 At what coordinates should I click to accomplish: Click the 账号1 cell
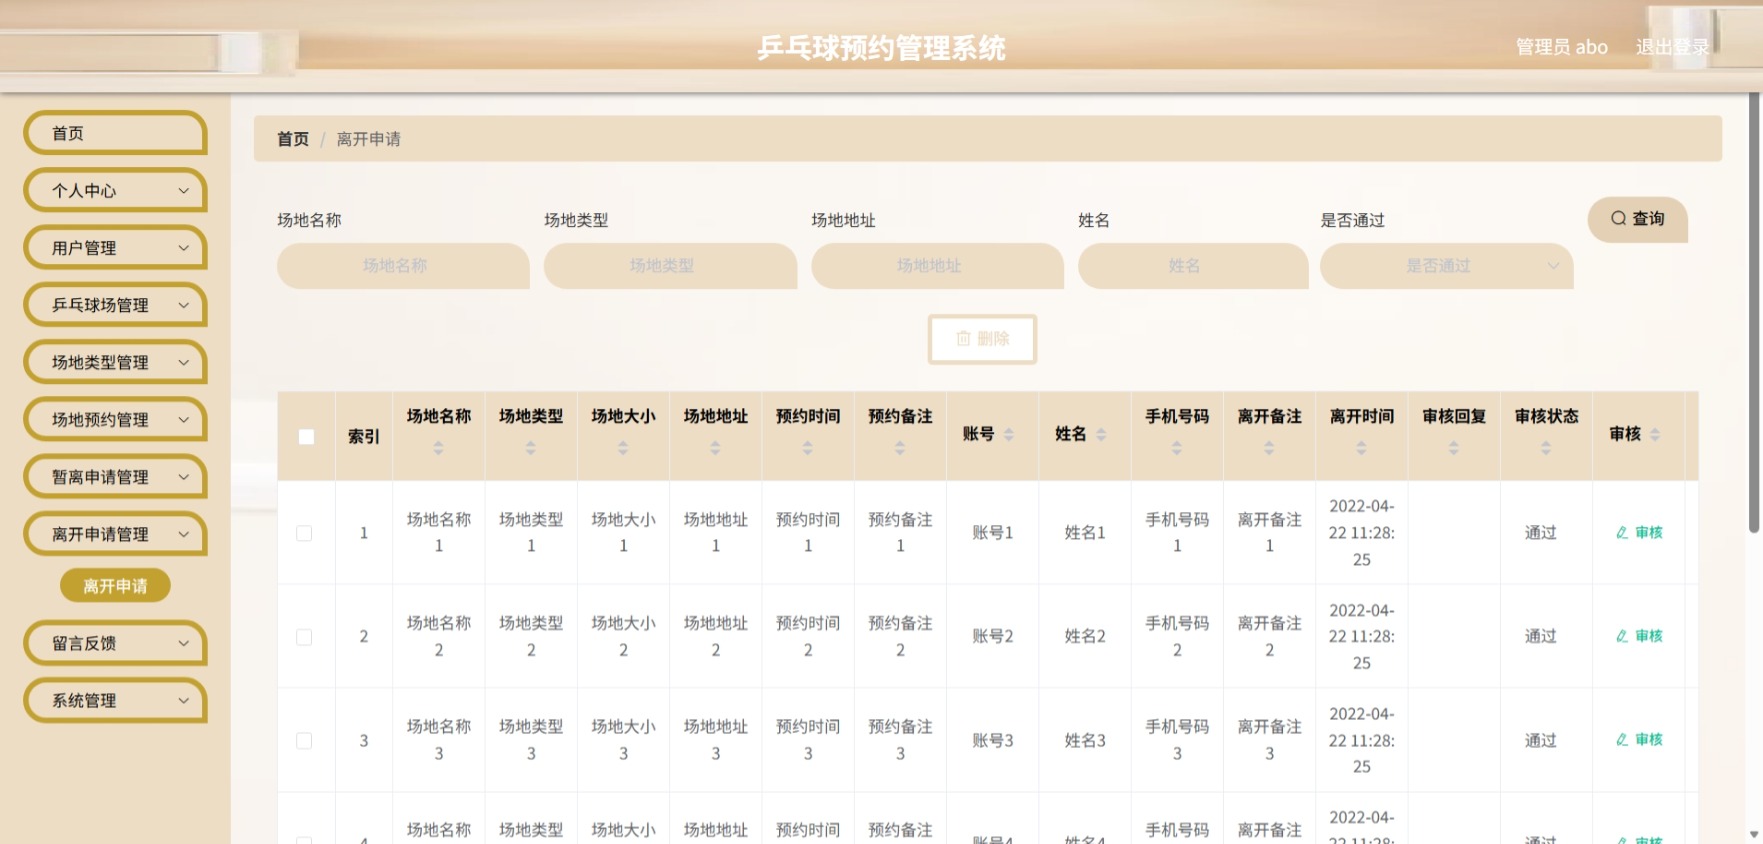point(992,533)
